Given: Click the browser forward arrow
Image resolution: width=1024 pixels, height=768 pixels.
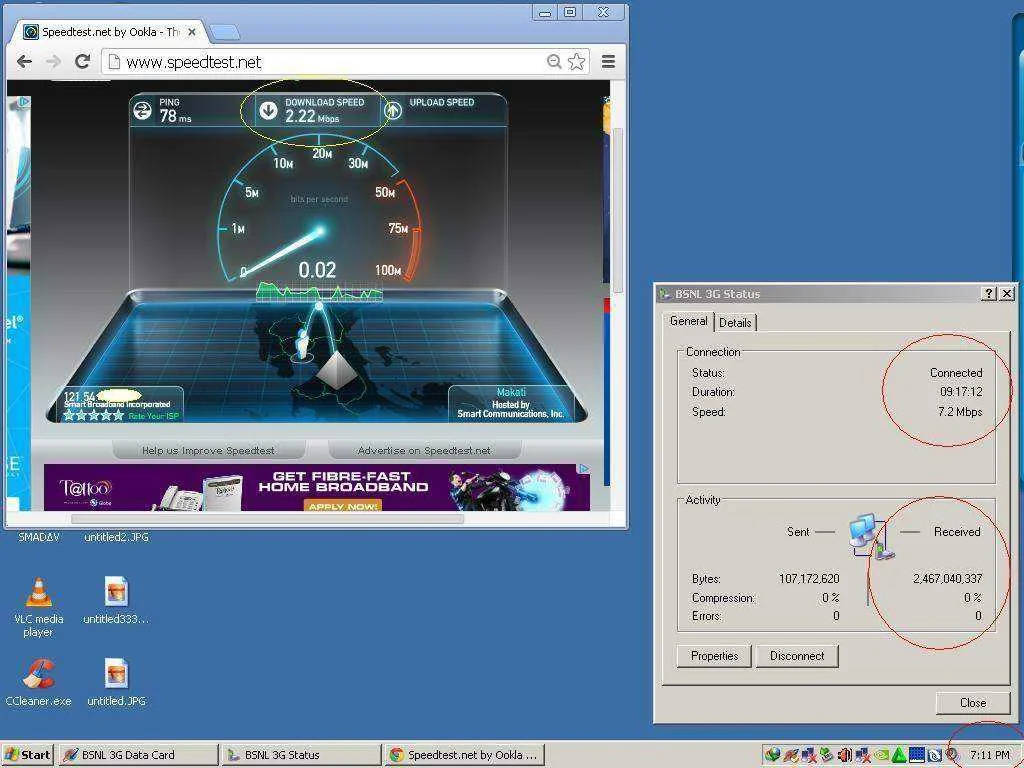Looking at the screenshot, I should click(x=53, y=61).
